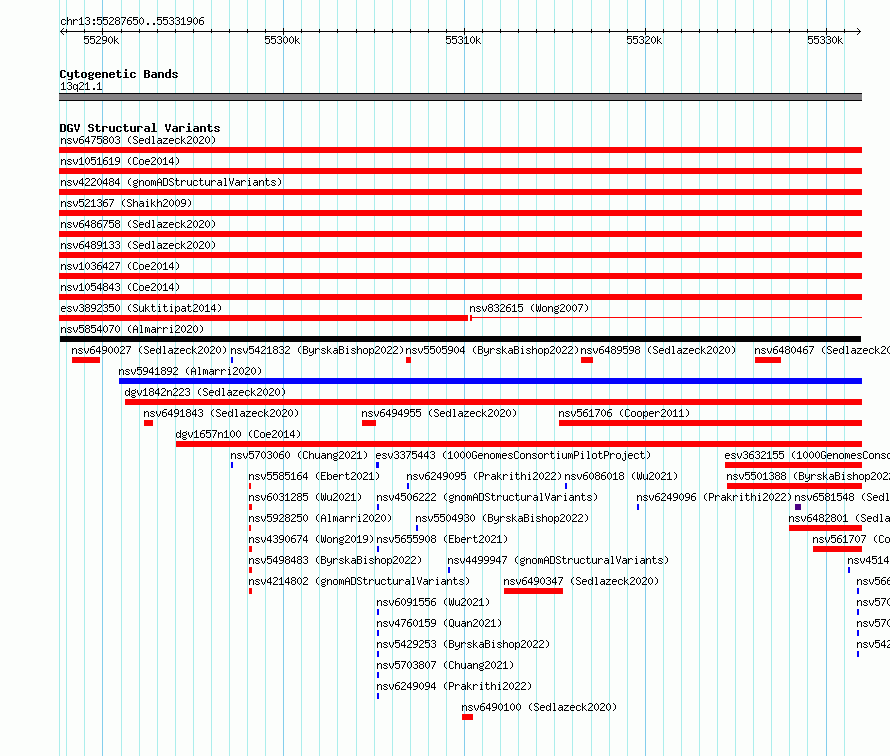
Task: Click the nsv1054843 (Coe2014) label
Action: pos(120,287)
